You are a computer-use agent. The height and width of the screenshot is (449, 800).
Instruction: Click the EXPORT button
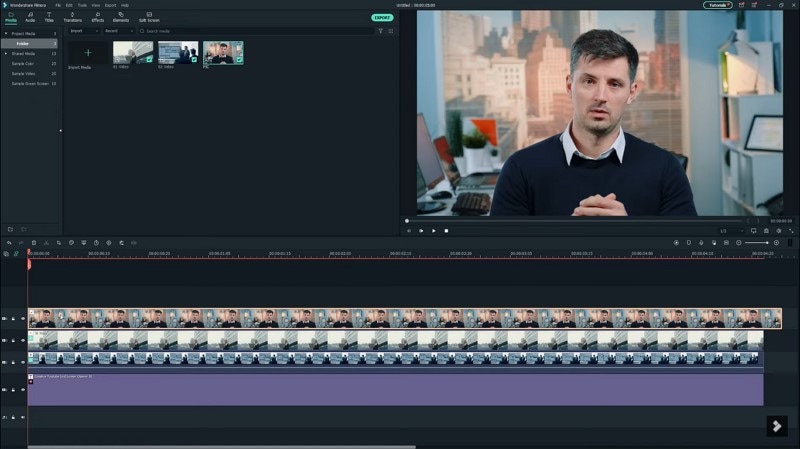click(x=382, y=17)
